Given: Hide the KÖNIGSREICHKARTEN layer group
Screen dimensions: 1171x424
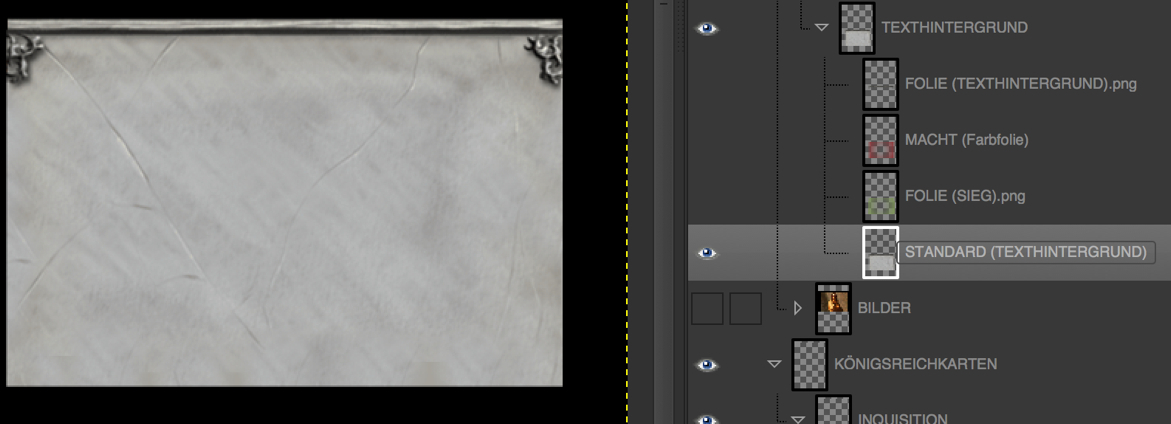Looking at the screenshot, I should click(x=706, y=365).
